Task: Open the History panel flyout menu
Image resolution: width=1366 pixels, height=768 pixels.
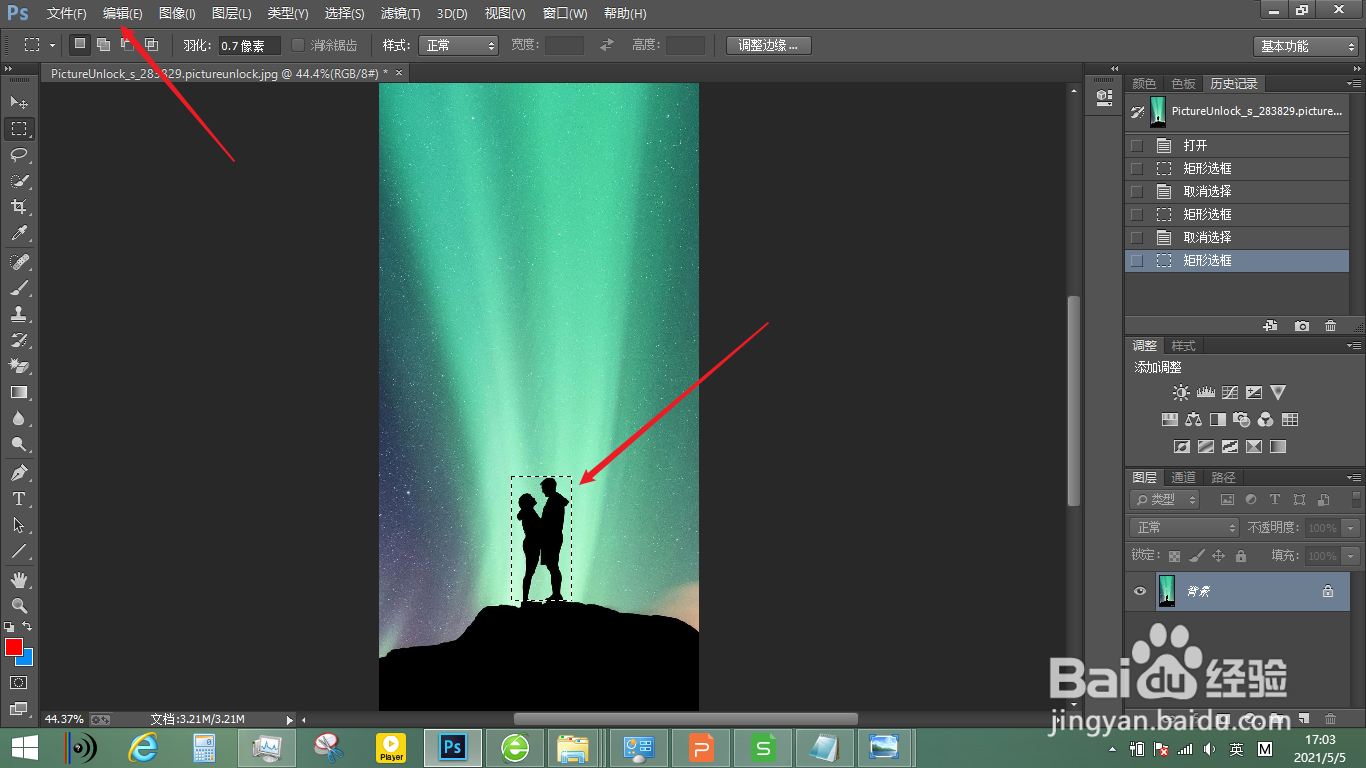Action: pyautogui.click(x=1354, y=84)
